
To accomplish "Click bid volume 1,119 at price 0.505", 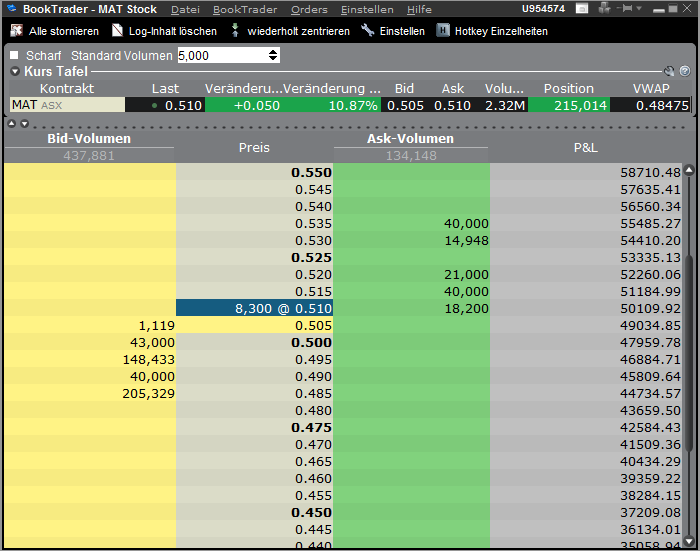I will [90, 326].
